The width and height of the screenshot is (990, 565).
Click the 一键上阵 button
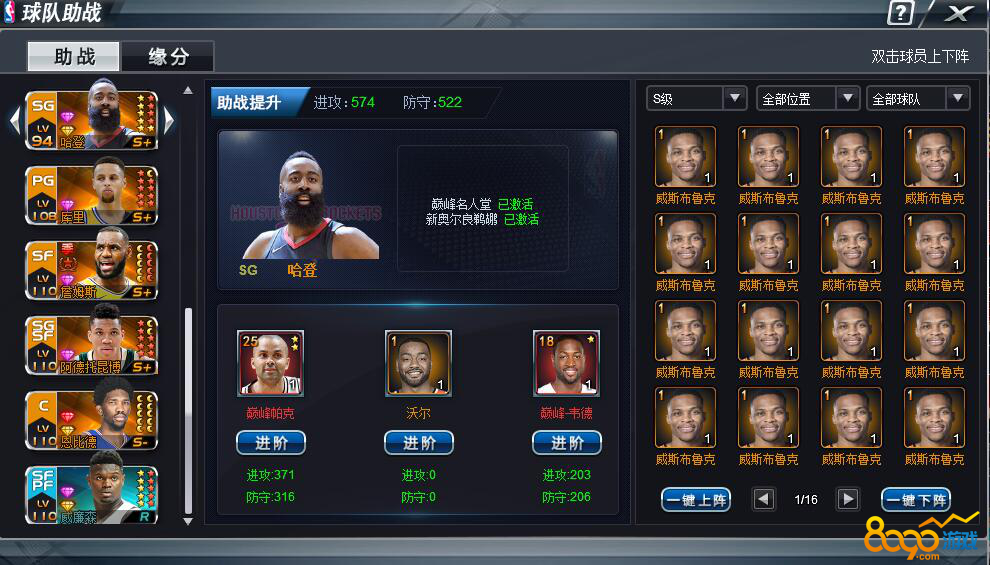click(x=696, y=500)
